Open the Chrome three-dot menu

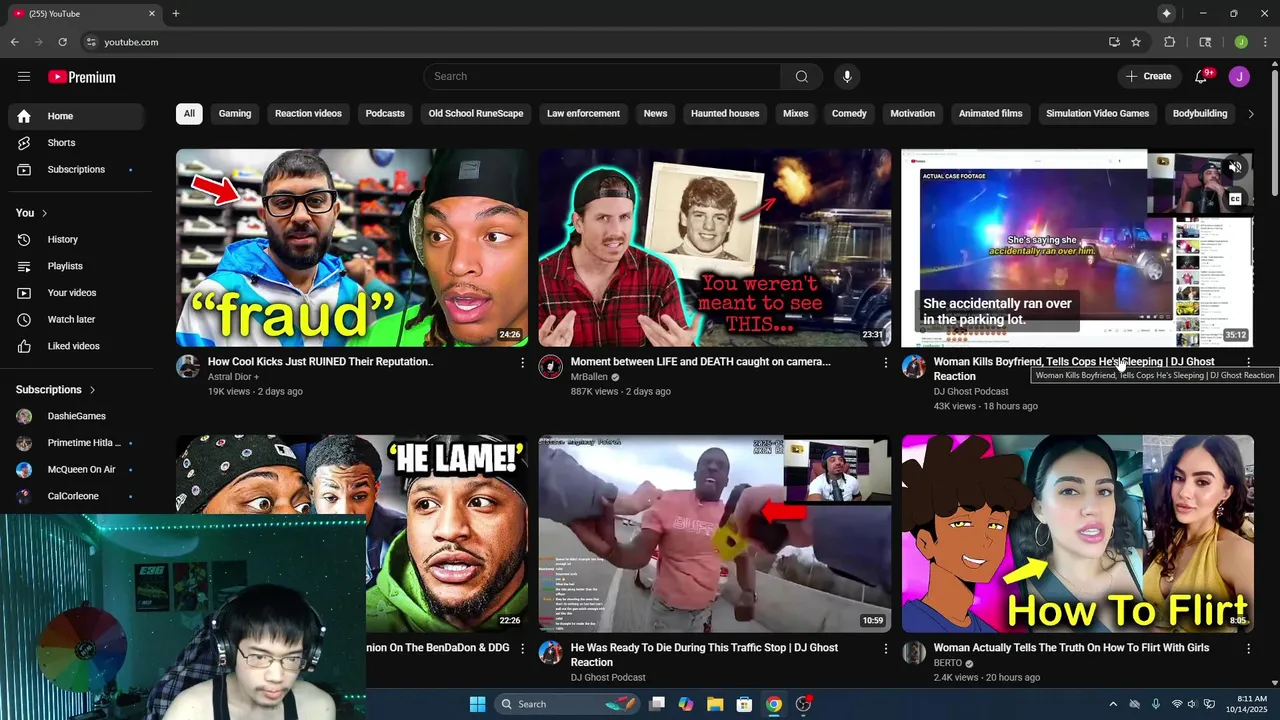tap(1265, 42)
